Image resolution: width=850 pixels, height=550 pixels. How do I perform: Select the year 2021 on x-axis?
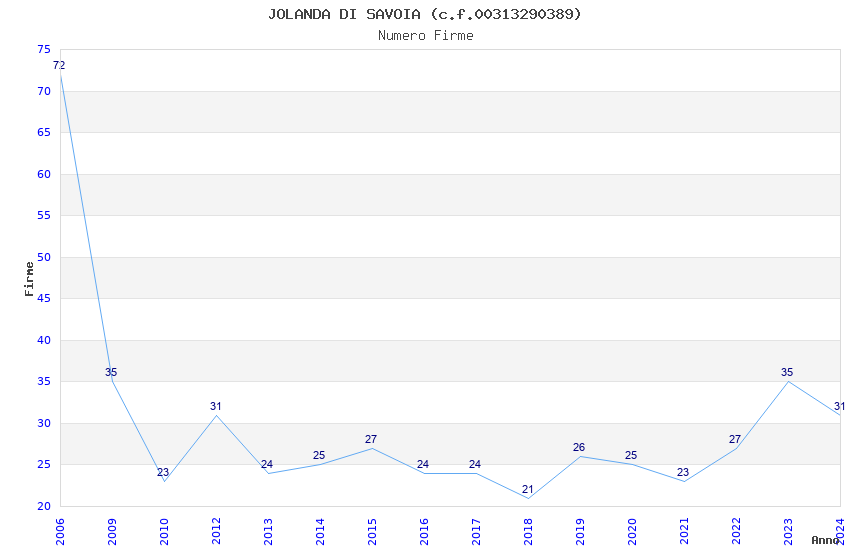pyautogui.click(x=685, y=531)
